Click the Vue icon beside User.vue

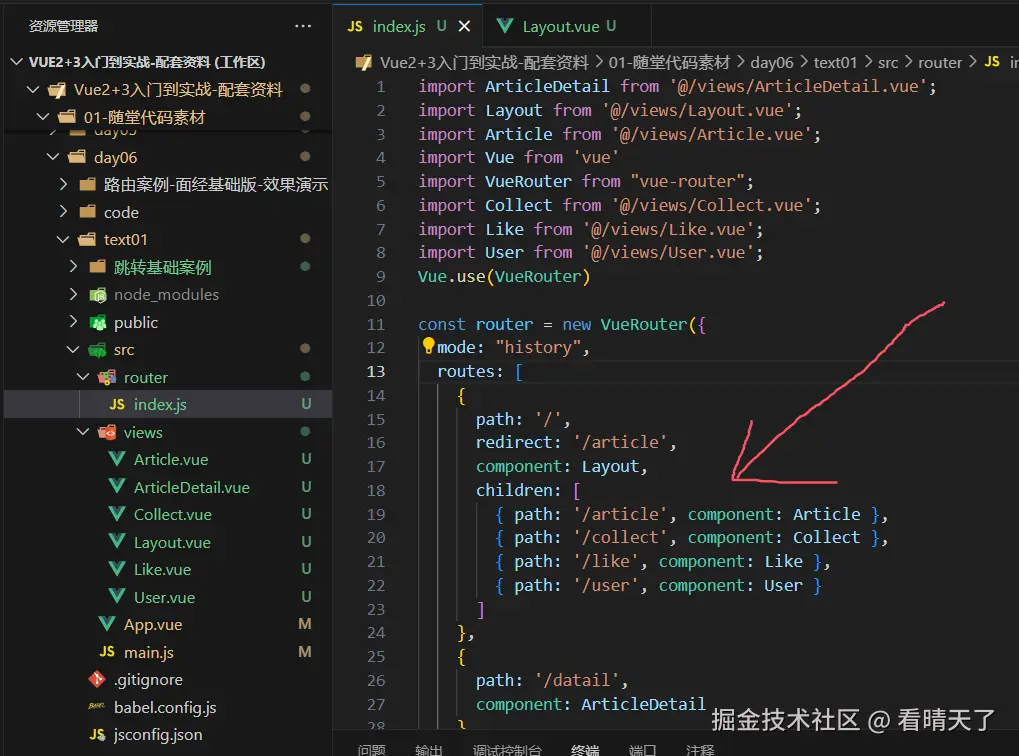117,596
